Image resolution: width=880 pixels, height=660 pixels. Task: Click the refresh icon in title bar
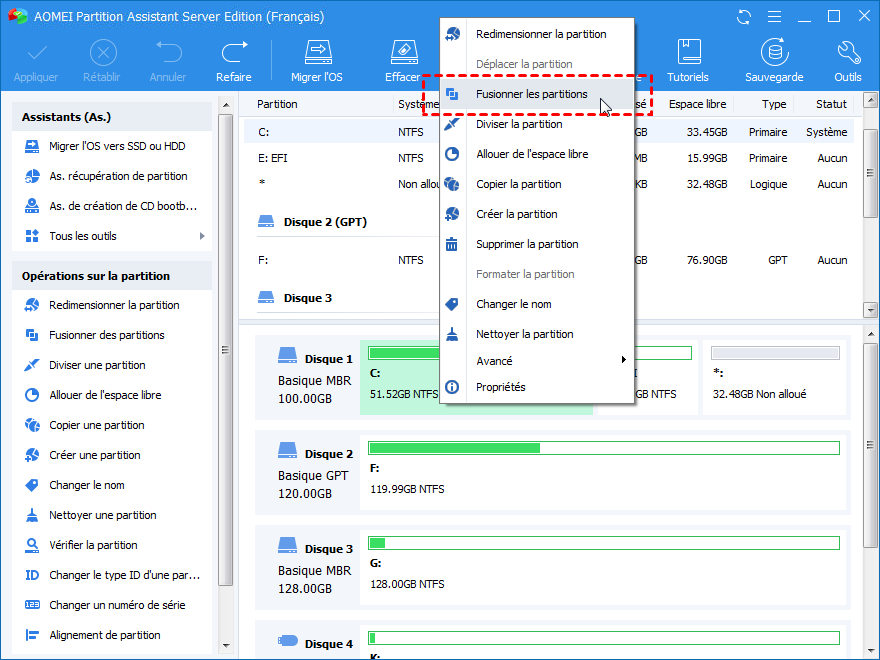tap(744, 16)
